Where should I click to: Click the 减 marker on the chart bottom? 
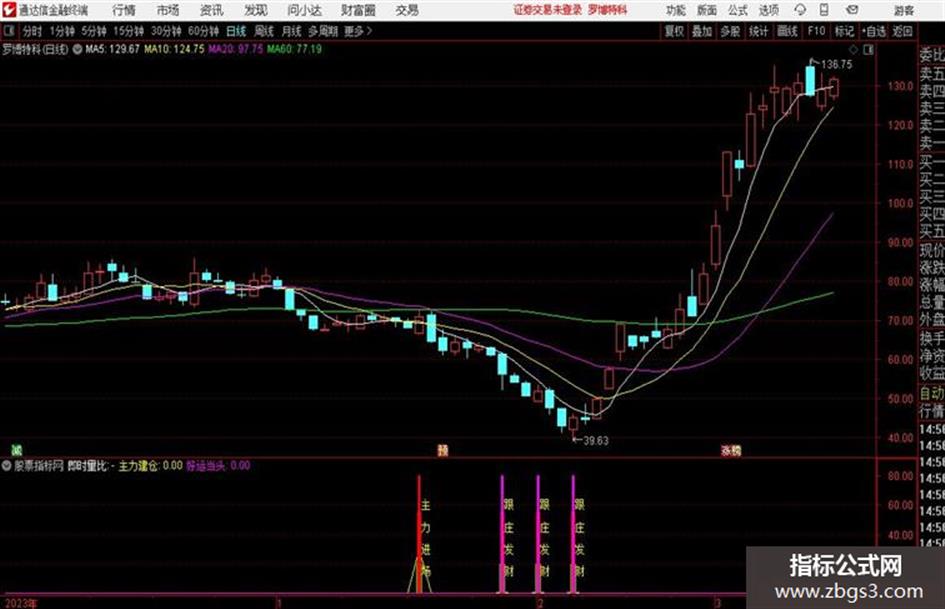tap(17, 450)
